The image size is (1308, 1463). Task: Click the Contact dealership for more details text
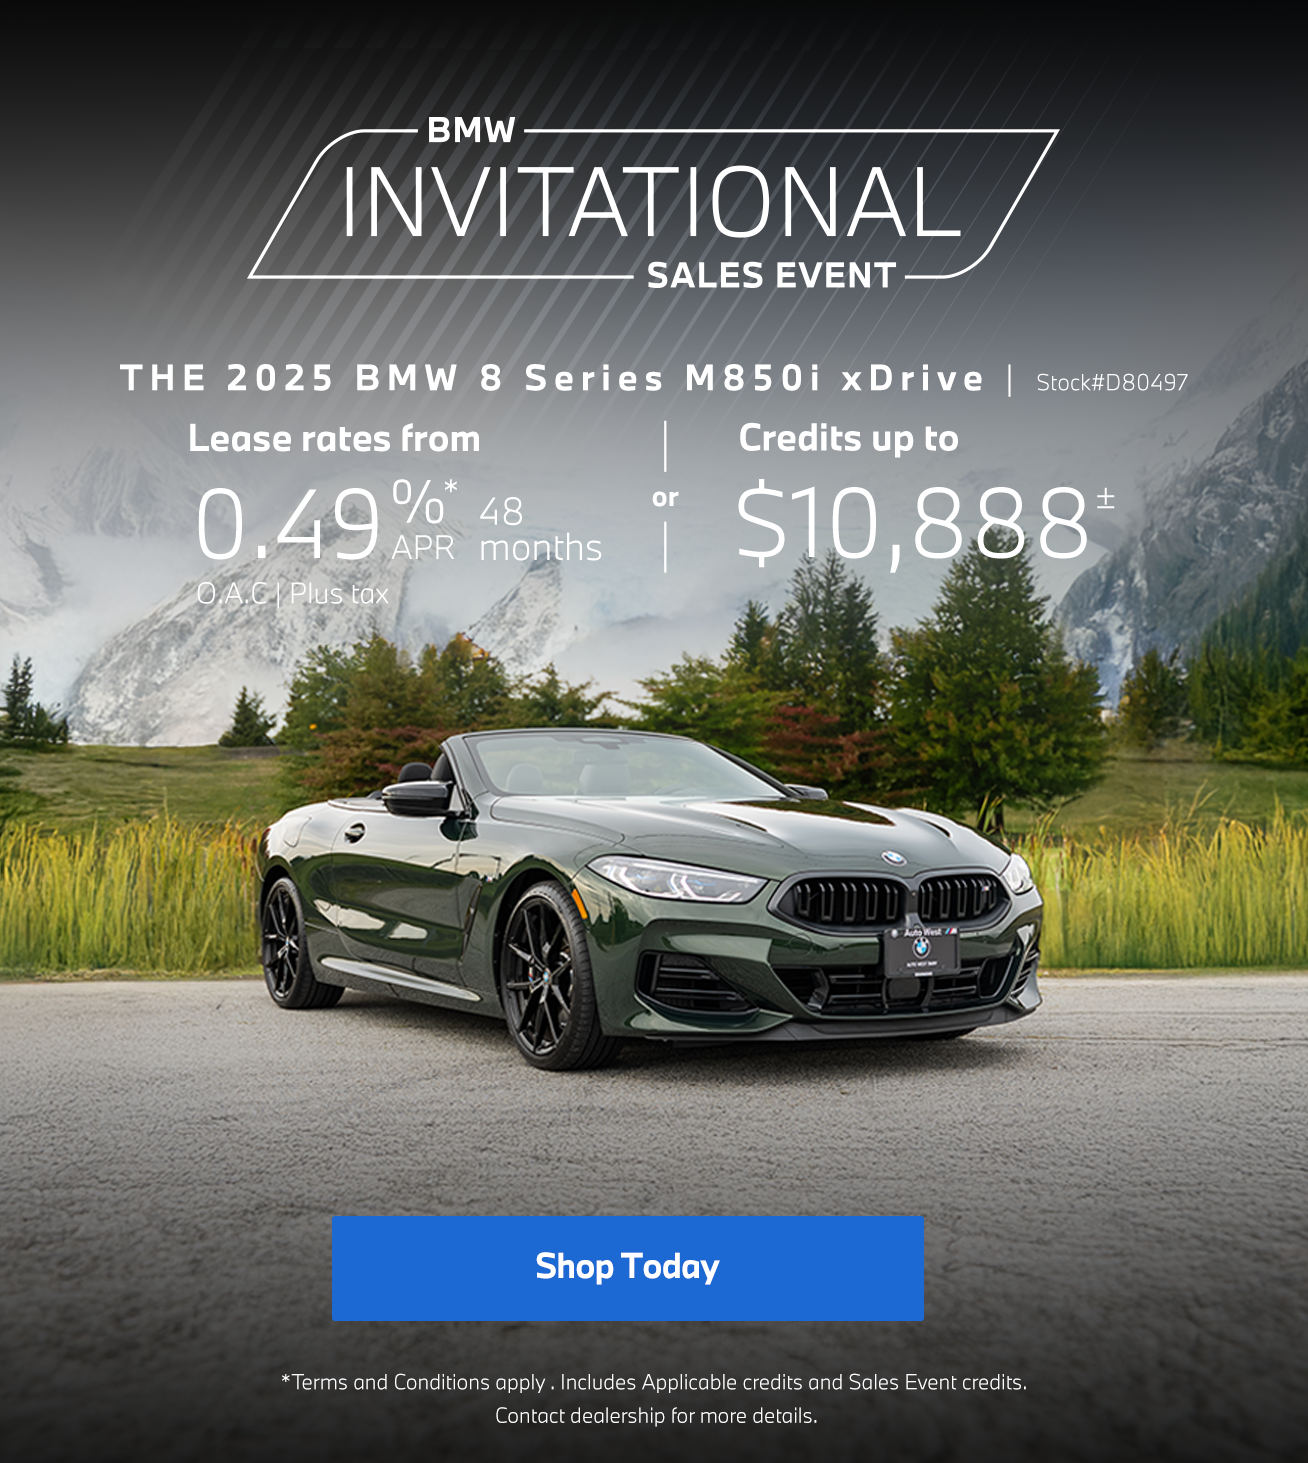click(x=656, y=1416)
